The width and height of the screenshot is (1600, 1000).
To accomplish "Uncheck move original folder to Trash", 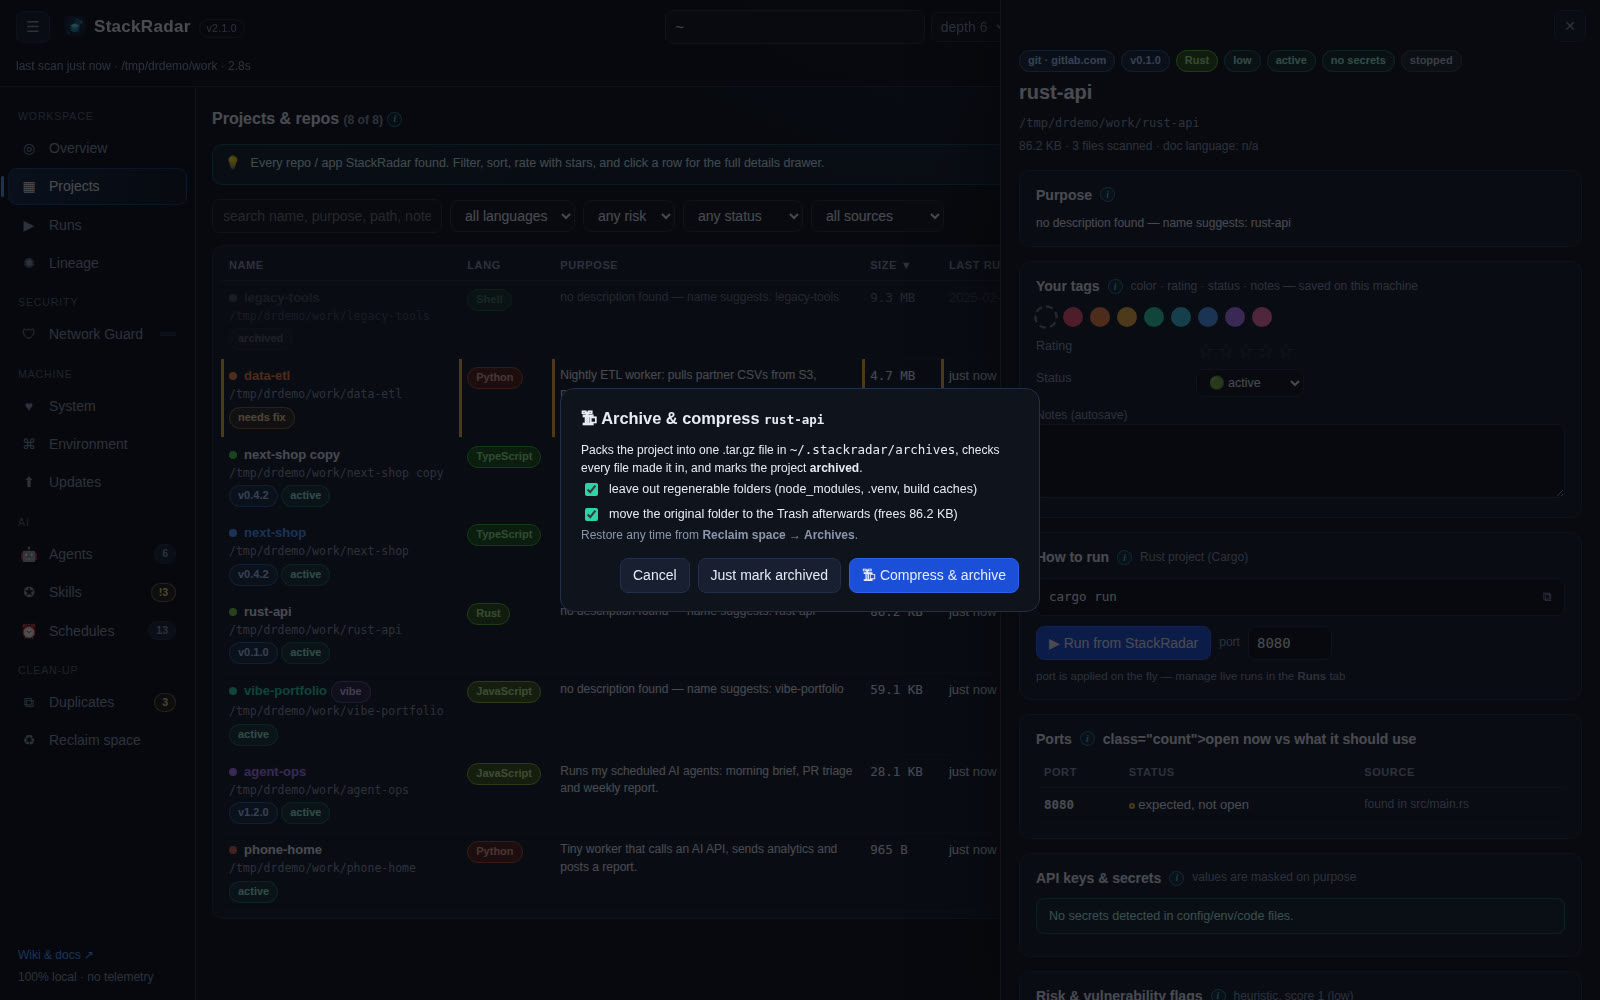I will (591, 515).
